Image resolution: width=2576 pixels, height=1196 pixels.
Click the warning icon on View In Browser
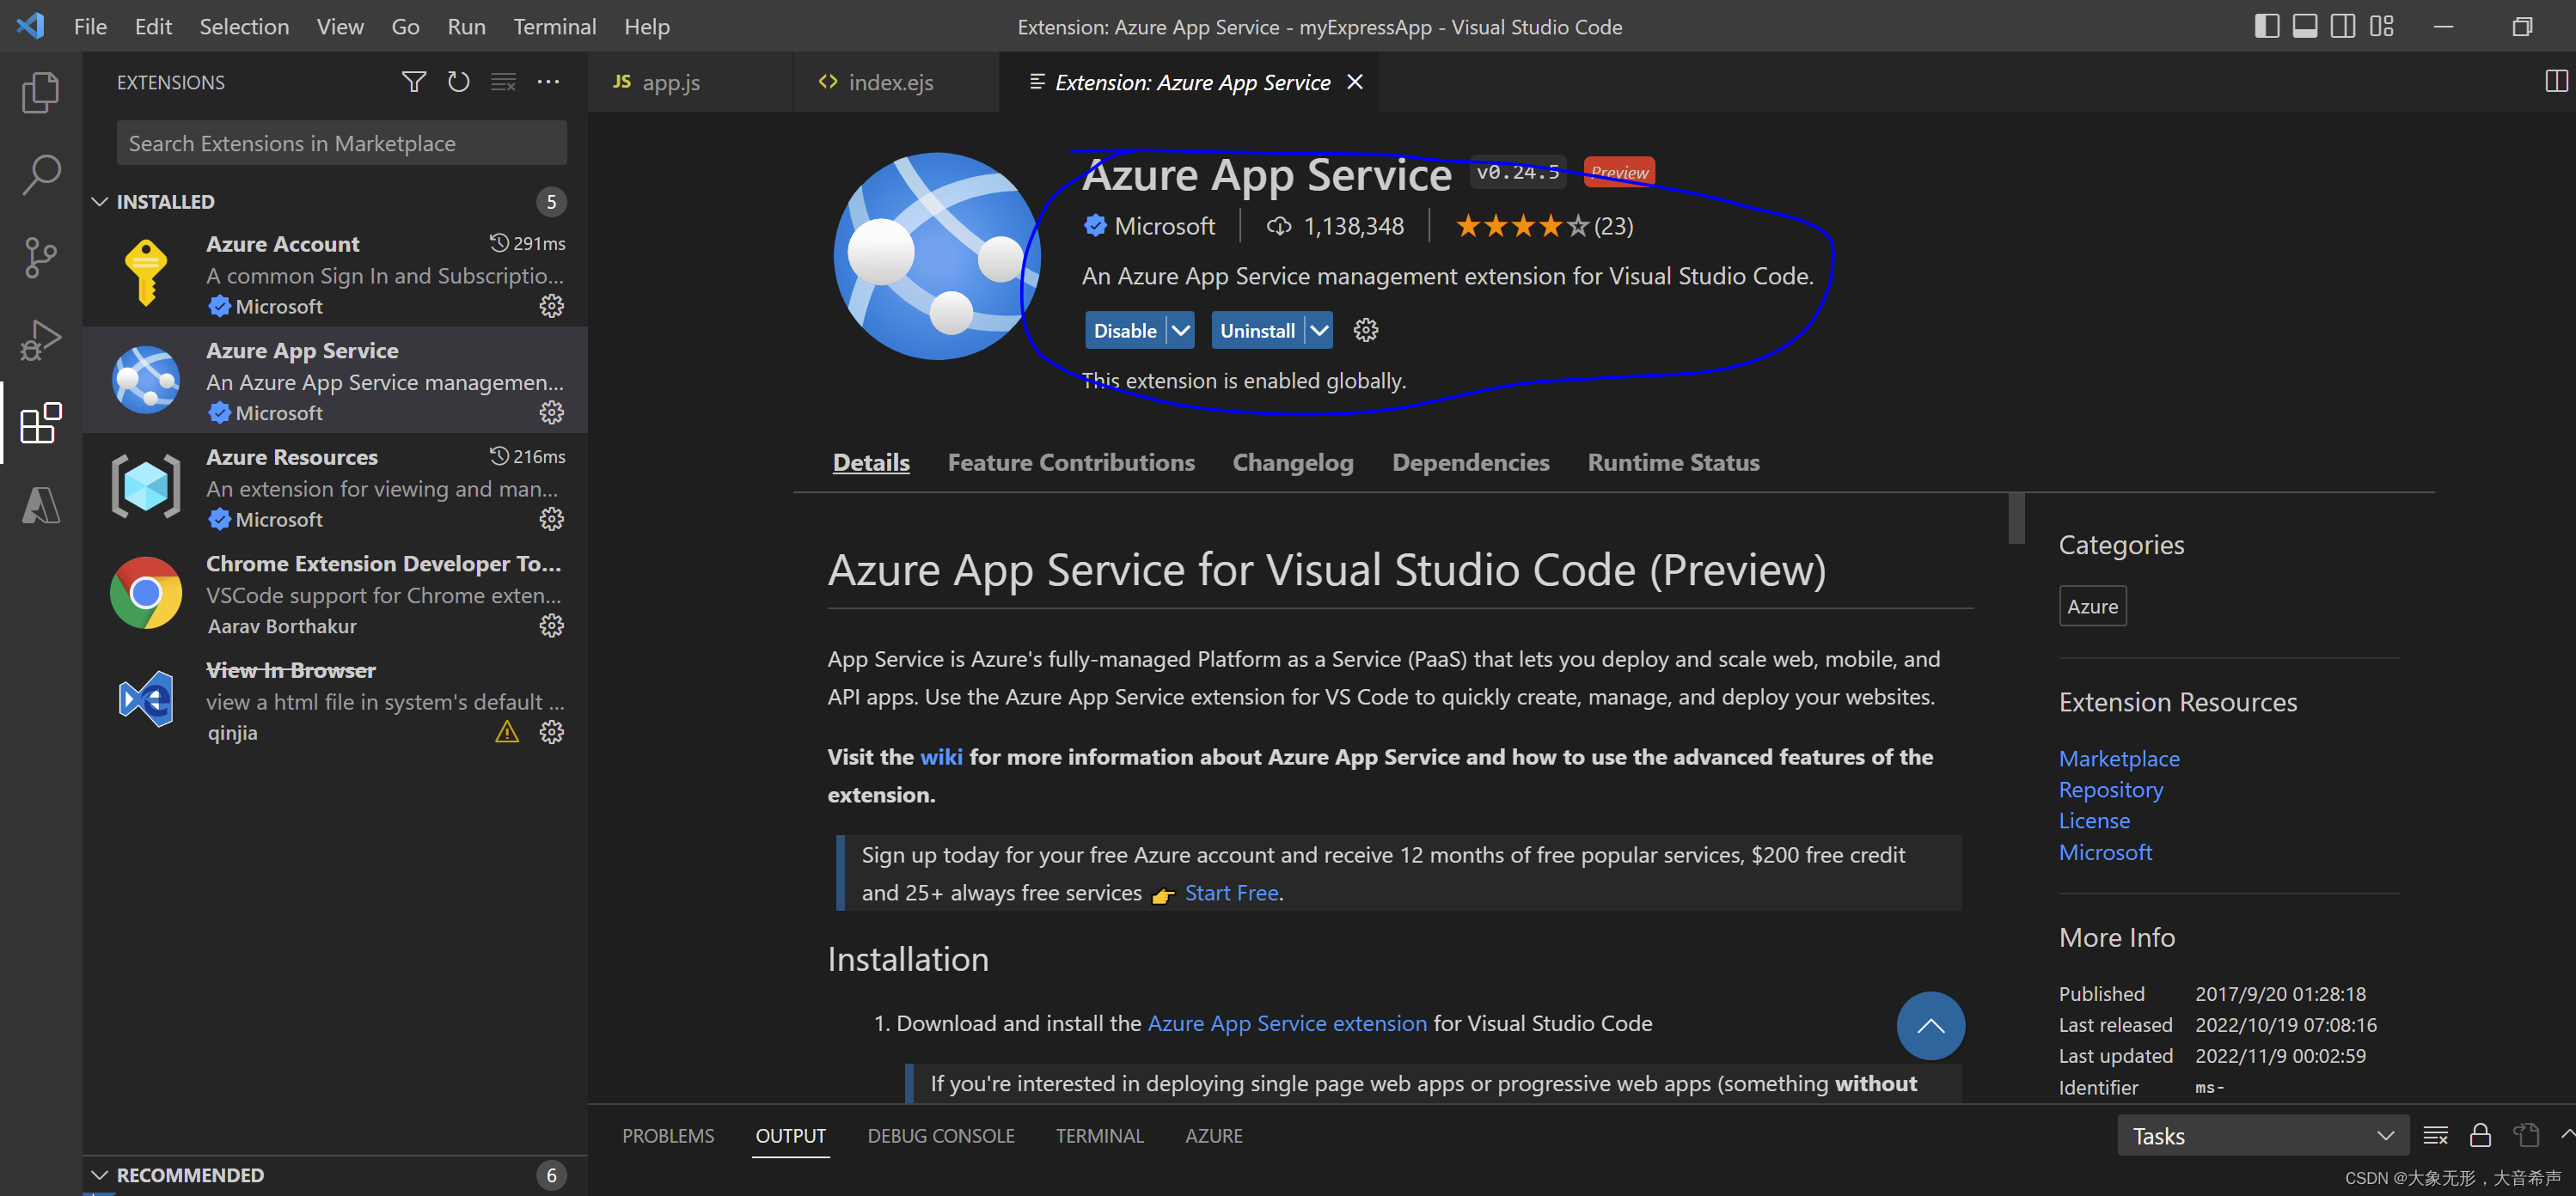pyautogui.click(x=507, y=732)
